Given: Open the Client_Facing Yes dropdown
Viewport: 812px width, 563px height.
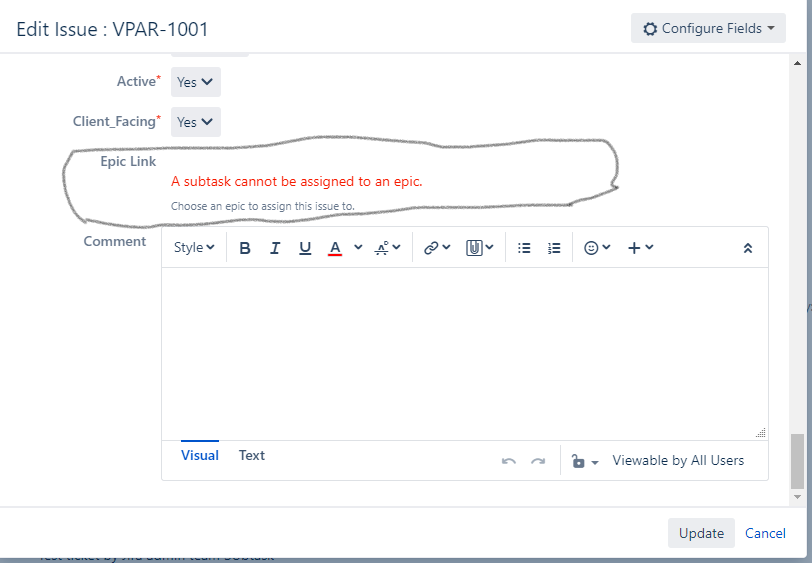Looking at the screenshot, I should click(x=196, y=122).
